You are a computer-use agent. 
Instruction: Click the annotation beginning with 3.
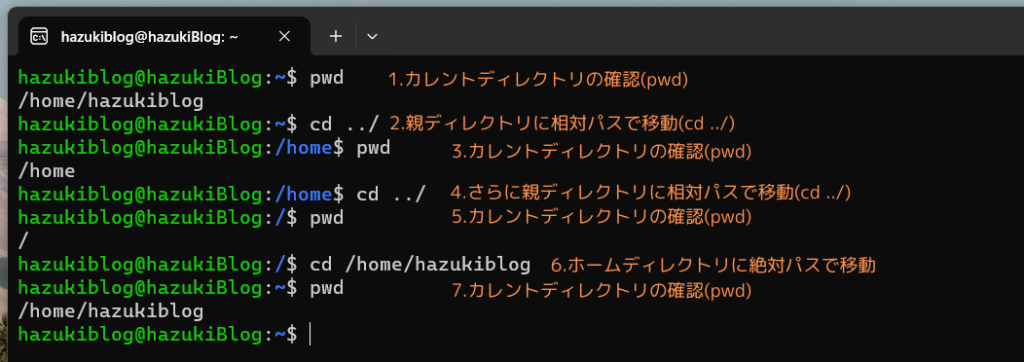coord(601,152)
